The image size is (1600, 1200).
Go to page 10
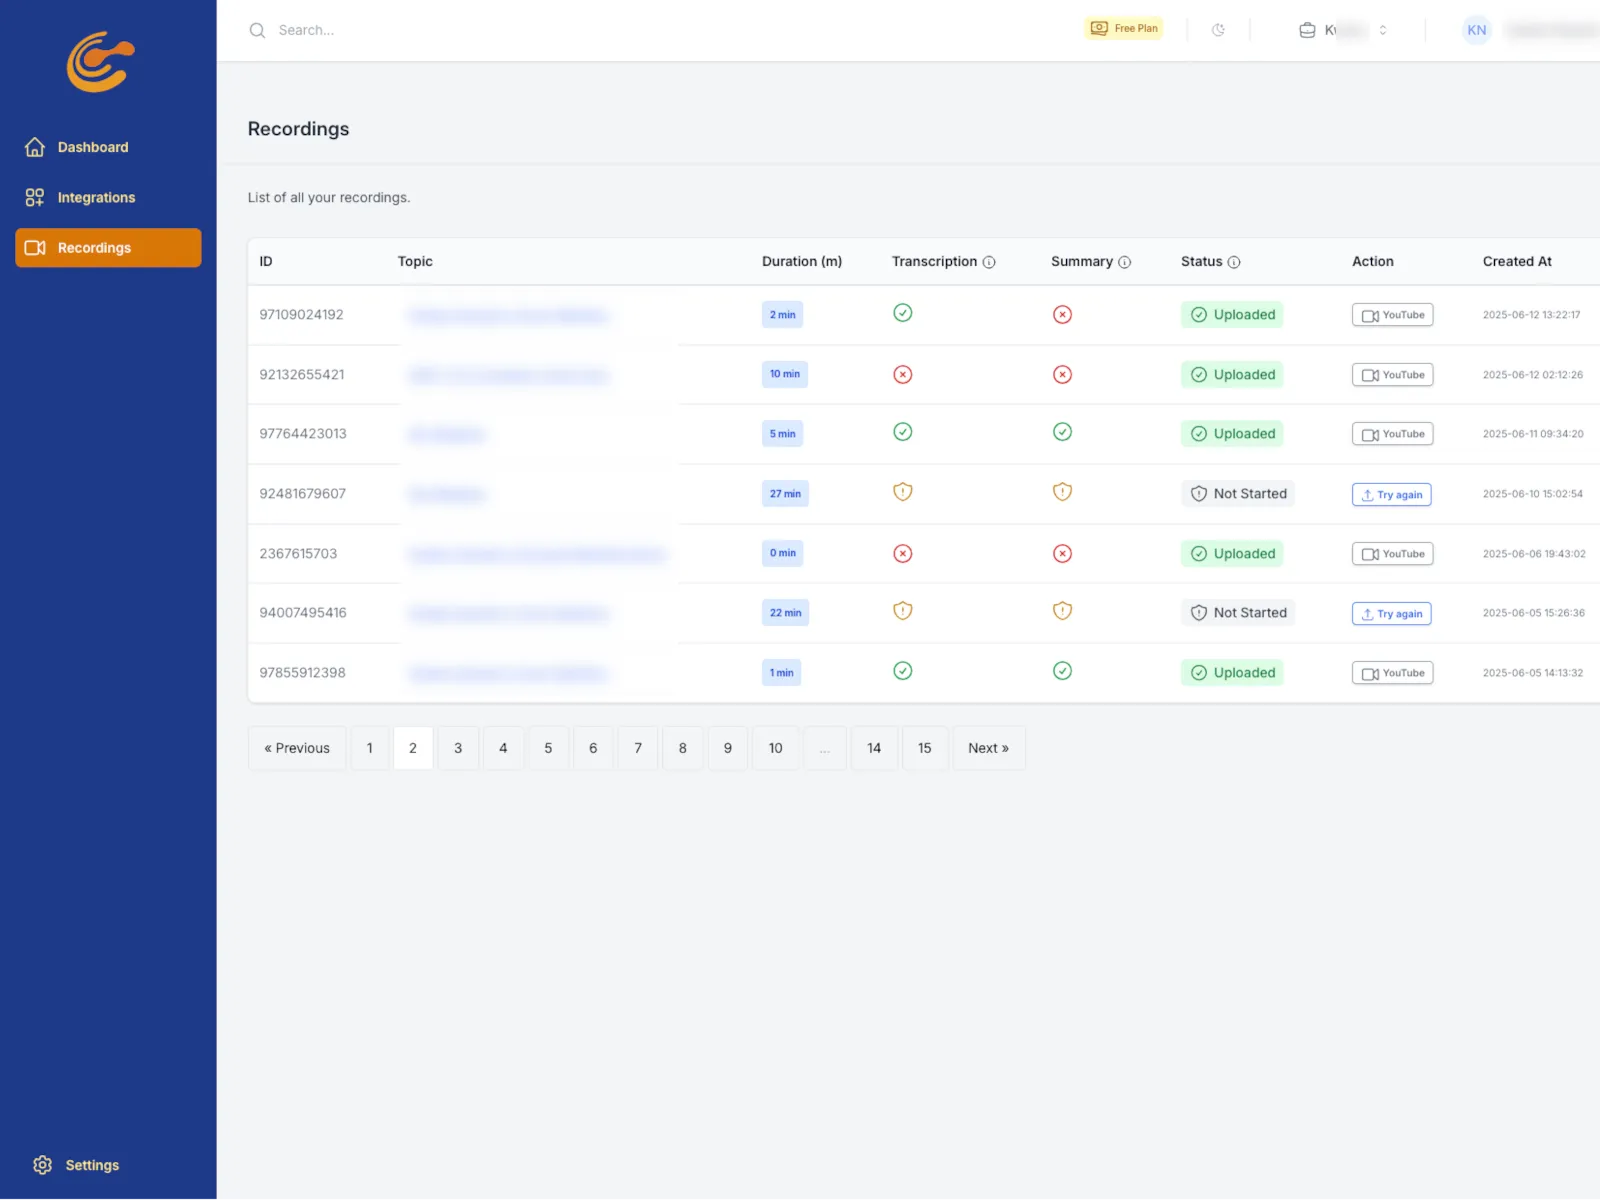pos(776,748)
